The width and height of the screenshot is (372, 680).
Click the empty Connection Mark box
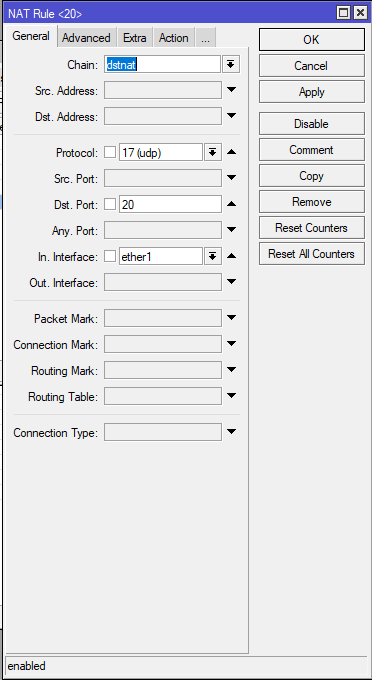(x=163, y=345)
